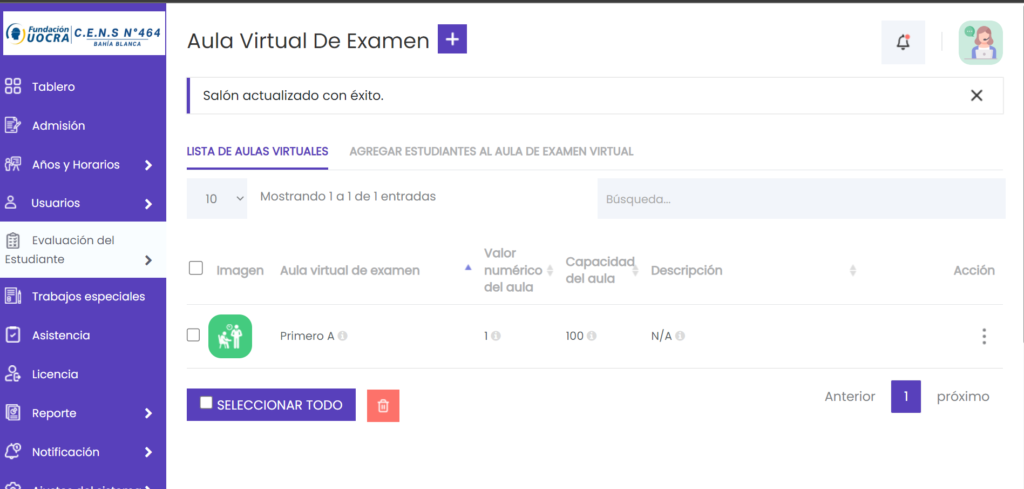The image size is (1024, 489).
Task: Expand the Años y Horarios chevron
Action: click(x=148, y=165)
